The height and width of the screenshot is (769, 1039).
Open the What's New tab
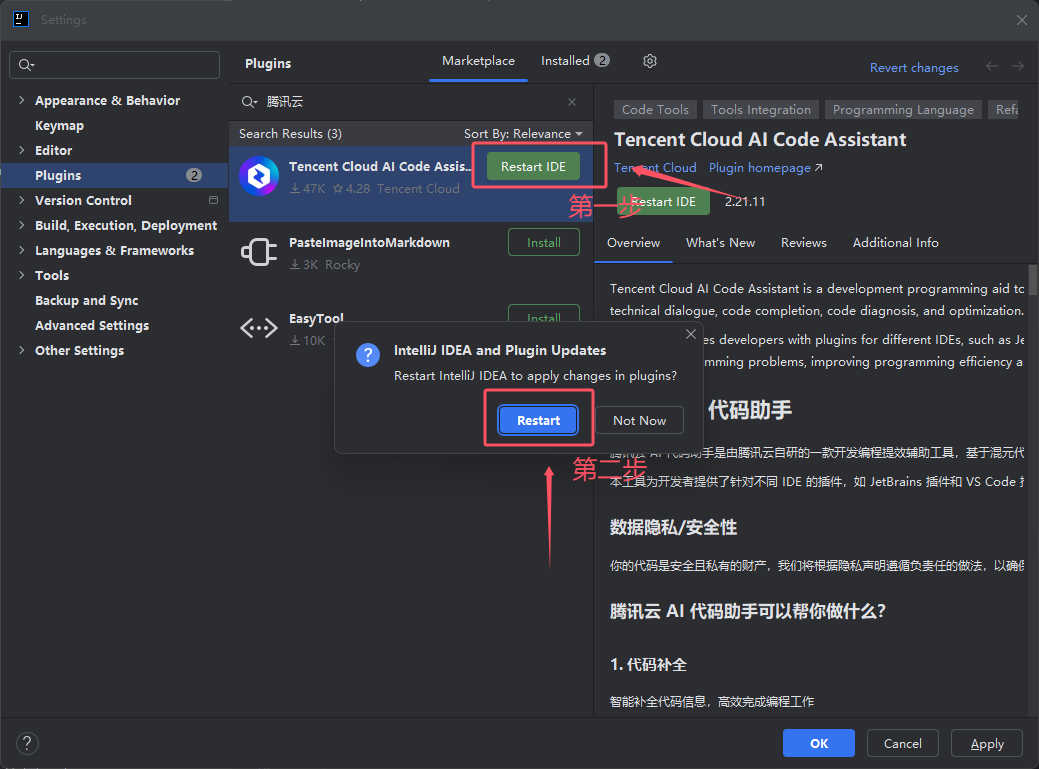[x=720, y=243]
